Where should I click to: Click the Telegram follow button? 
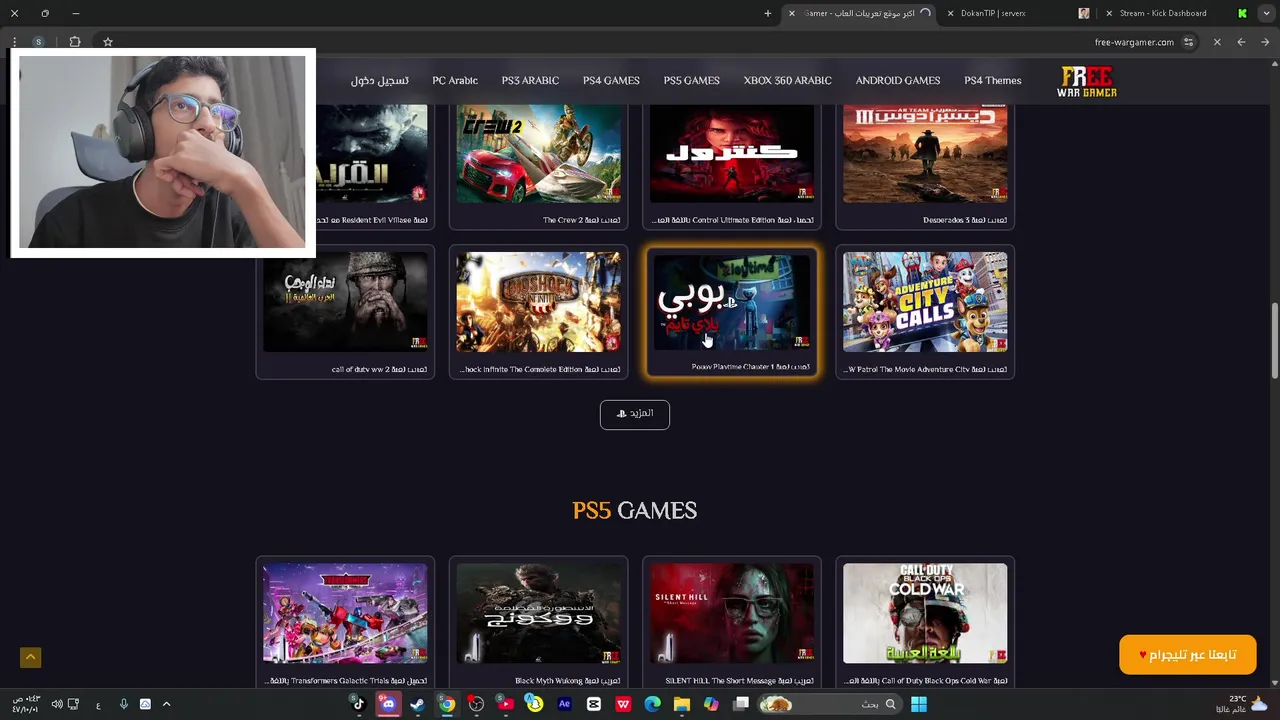click(x=1187, y=655)
